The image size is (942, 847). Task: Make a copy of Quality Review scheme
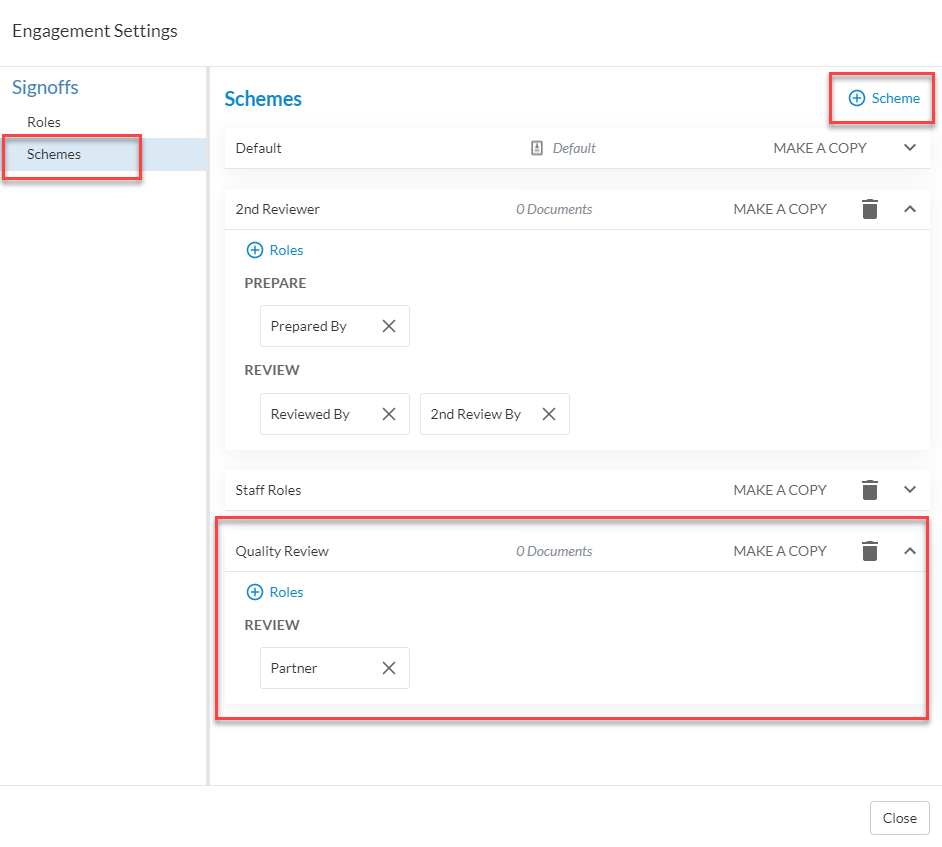coord(780,551)
